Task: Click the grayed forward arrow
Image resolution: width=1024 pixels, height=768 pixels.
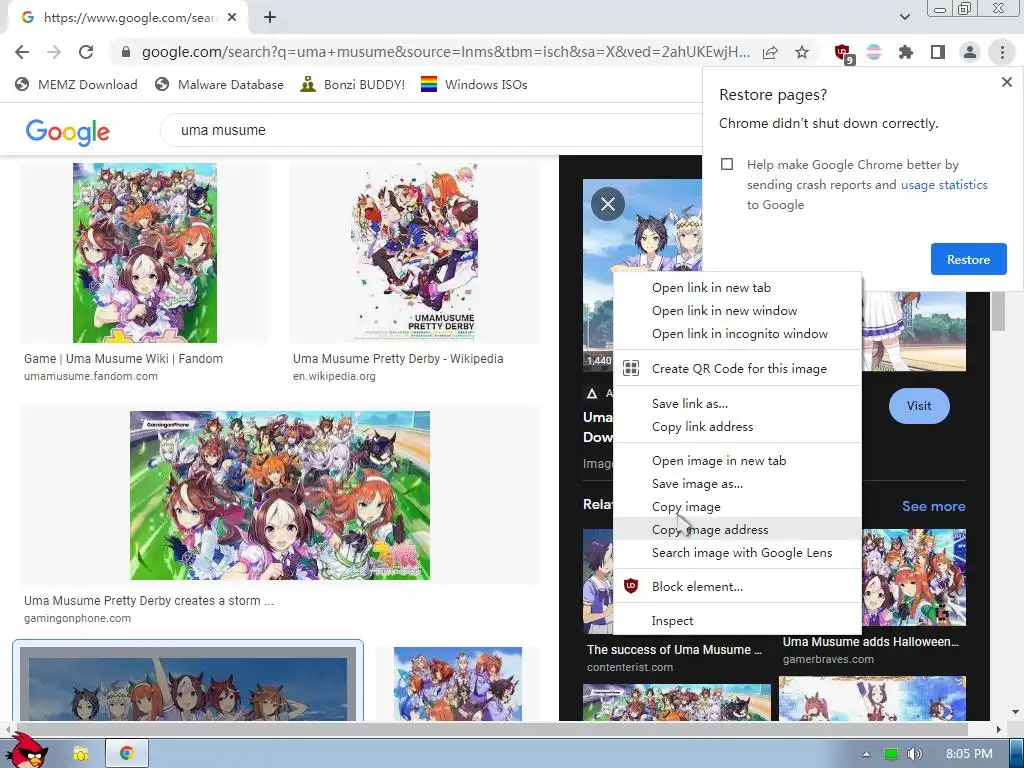Action: point(54,52)
